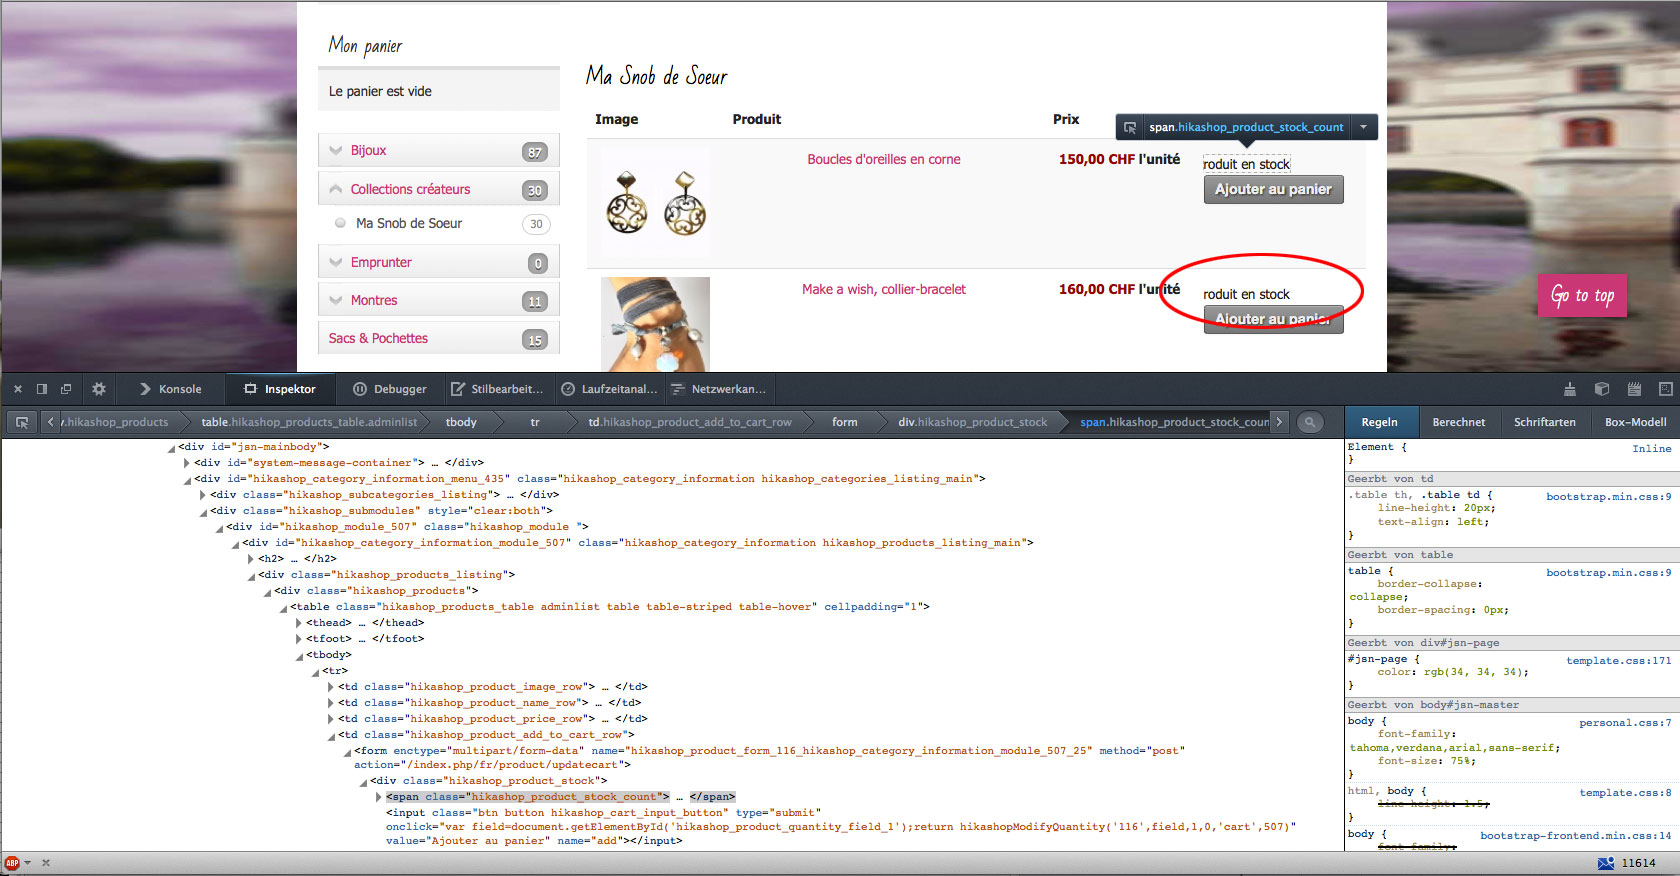1680x876 pixels.
Task: Open the Ma Snob de Soeur subcategory
Action: tap(409, 224)
